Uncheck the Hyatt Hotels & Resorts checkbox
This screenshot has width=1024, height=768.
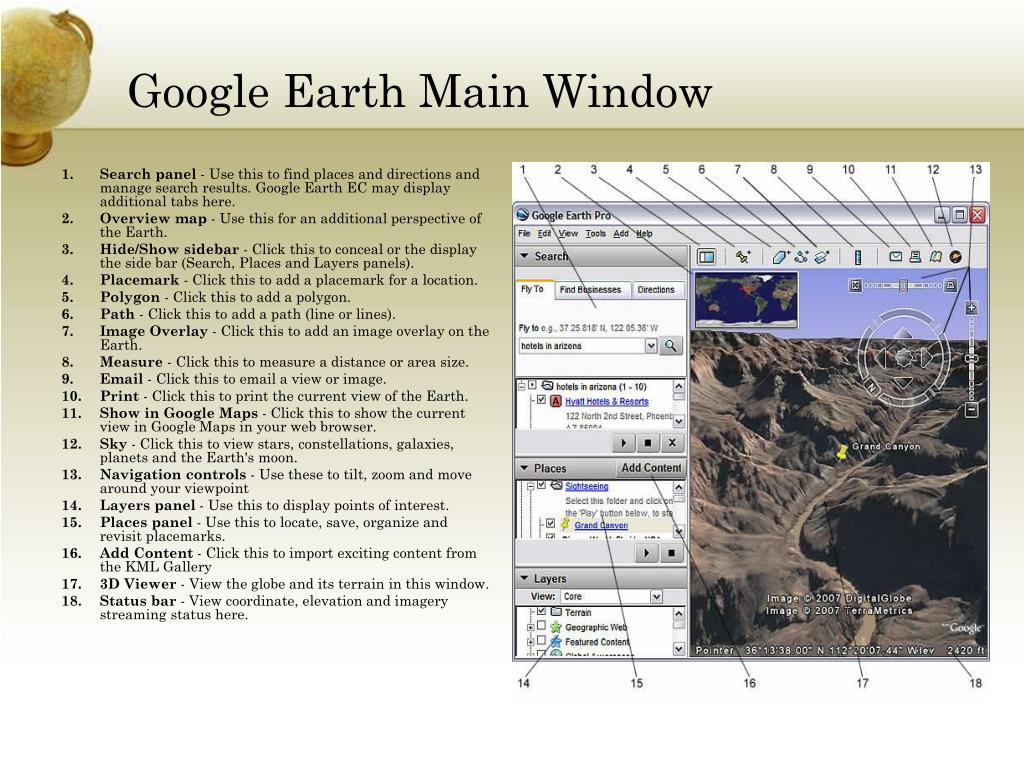tap(541, 400)
